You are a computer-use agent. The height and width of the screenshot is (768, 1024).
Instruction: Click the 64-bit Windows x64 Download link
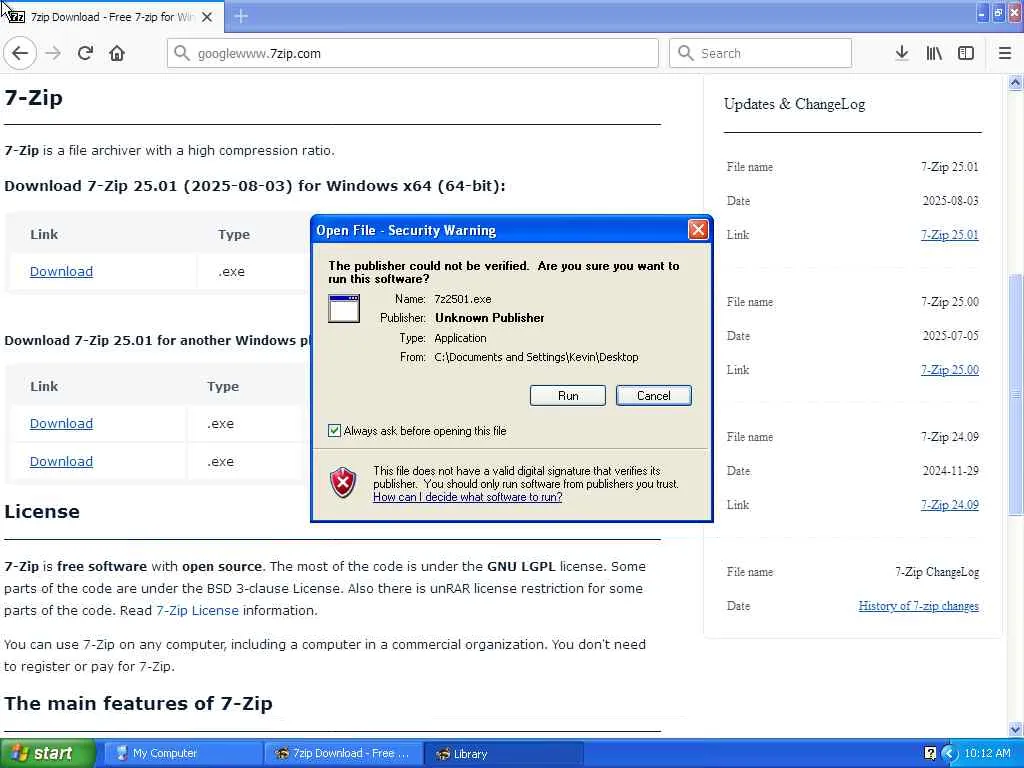pos(61,271)
